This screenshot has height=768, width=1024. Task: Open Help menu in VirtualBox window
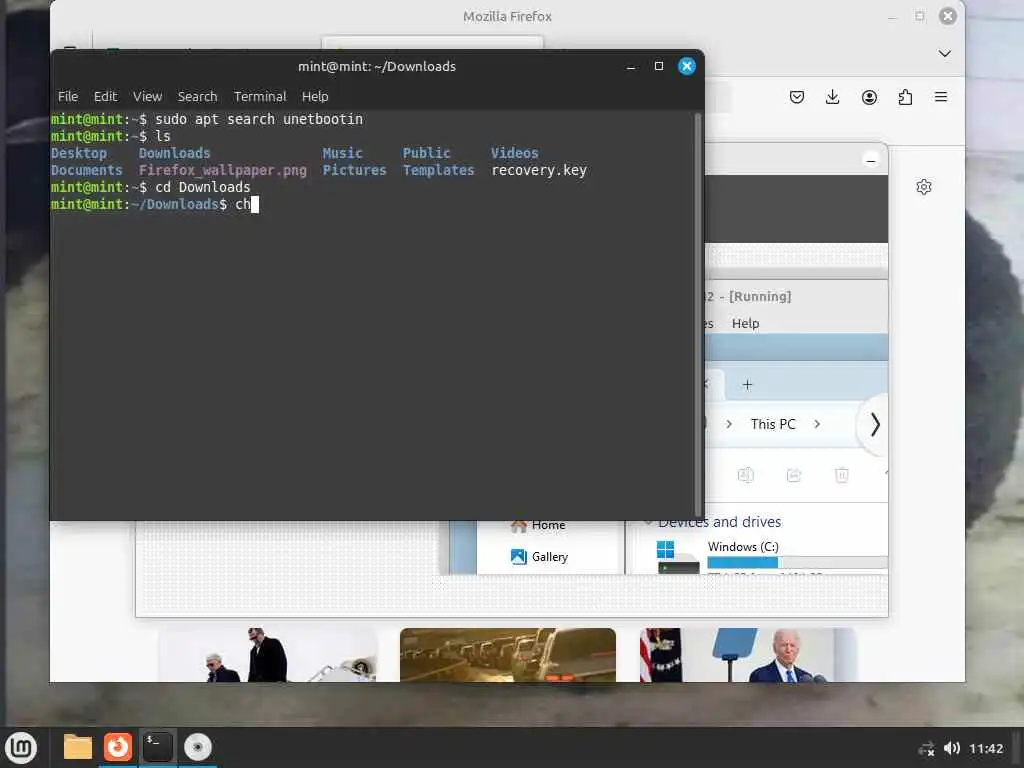pos(745,323)
